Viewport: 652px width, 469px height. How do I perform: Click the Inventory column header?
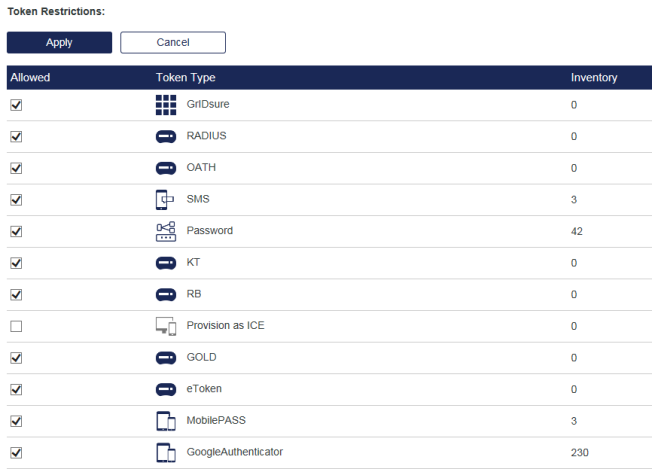593,77
